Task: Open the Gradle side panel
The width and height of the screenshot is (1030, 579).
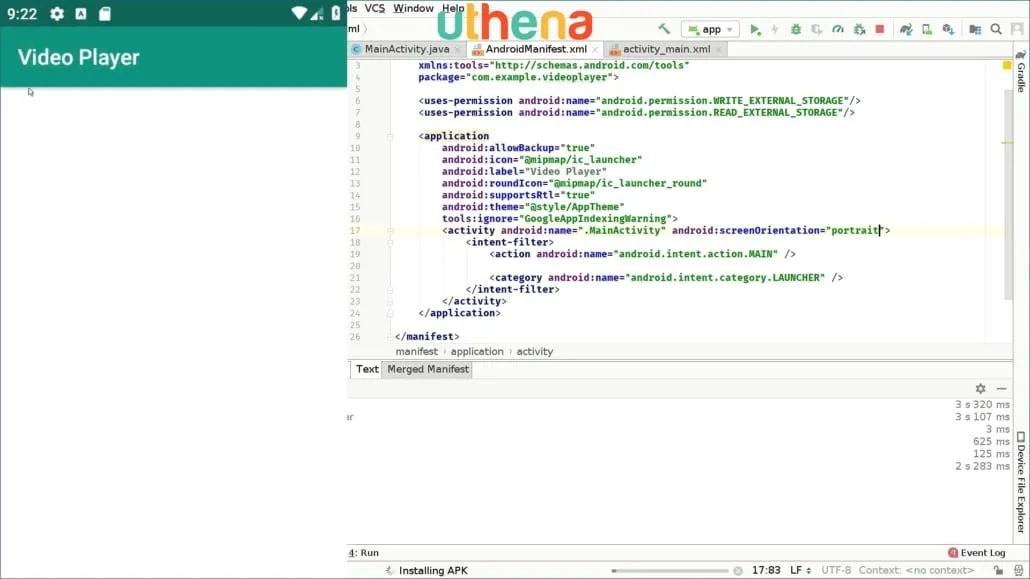Action: pyautogui.click(x=1021, y=71)
